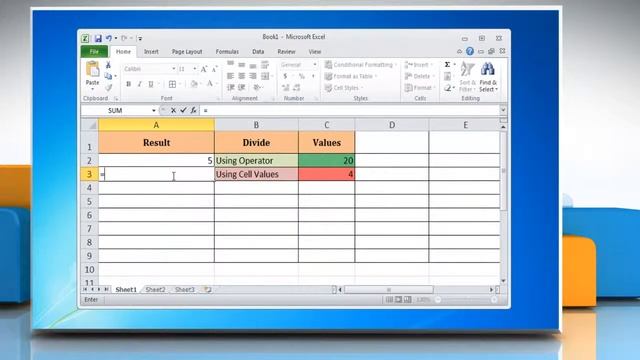Switch to the Insert ribbon tab
The width and height of the screenshot is (640, 360).
[x=151, y=52]
